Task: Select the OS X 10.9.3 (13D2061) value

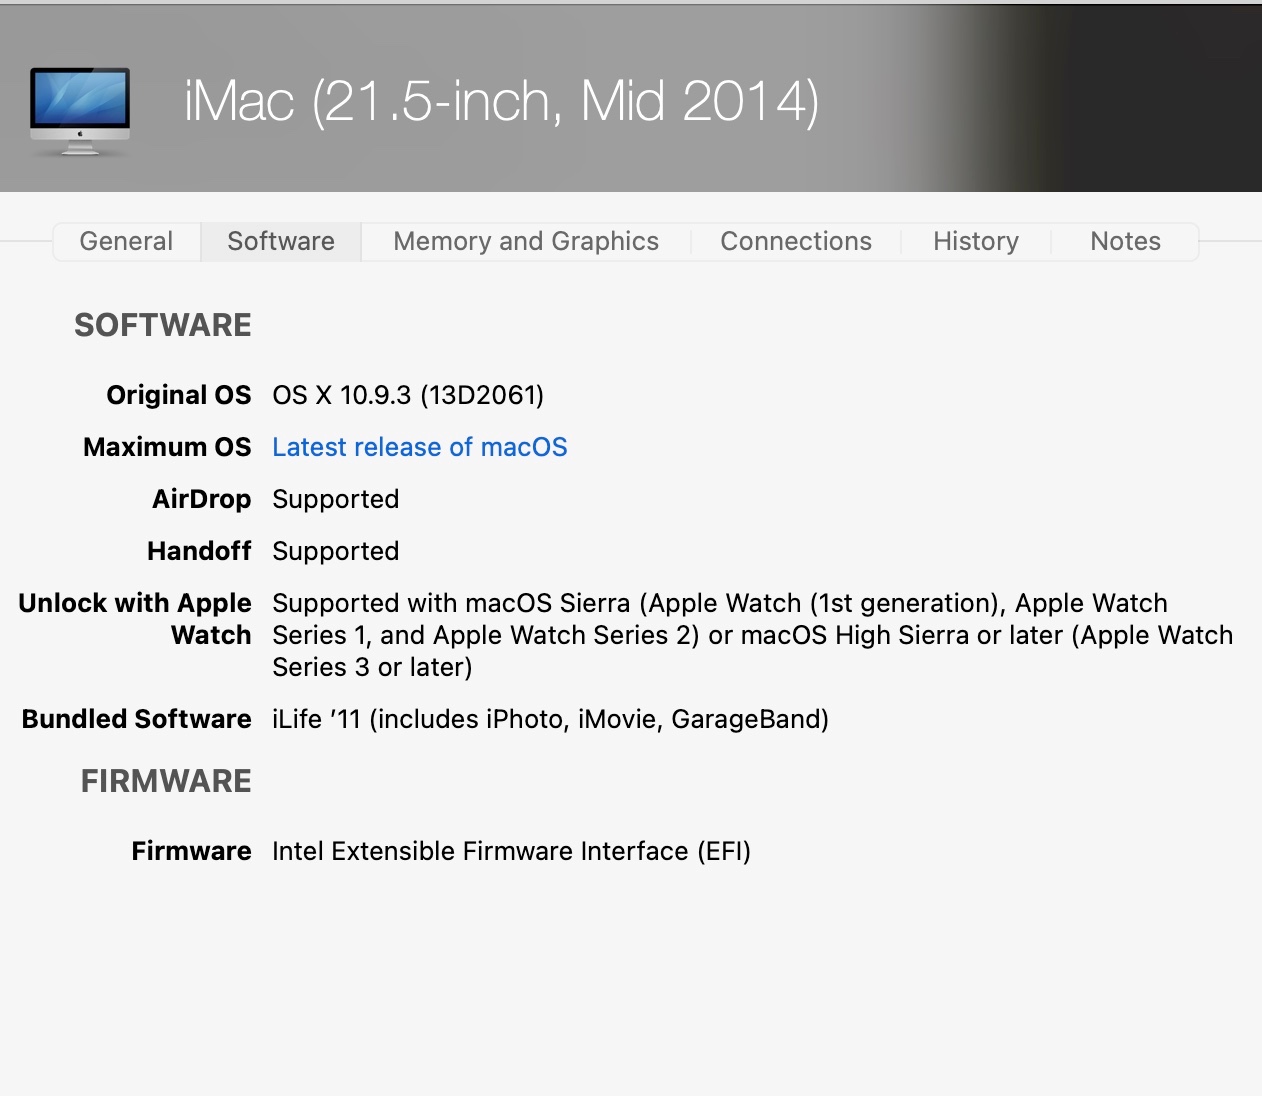Action: point(408,395)
